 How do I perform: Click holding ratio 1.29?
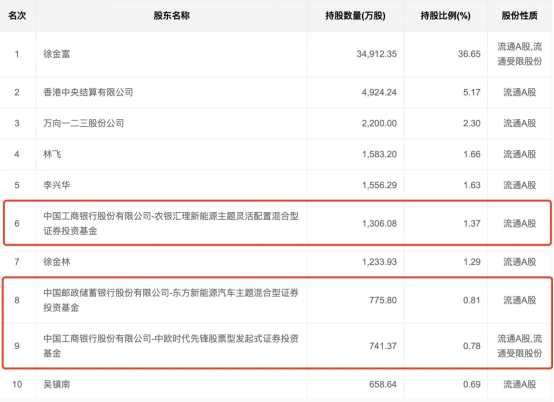[472, 262]
